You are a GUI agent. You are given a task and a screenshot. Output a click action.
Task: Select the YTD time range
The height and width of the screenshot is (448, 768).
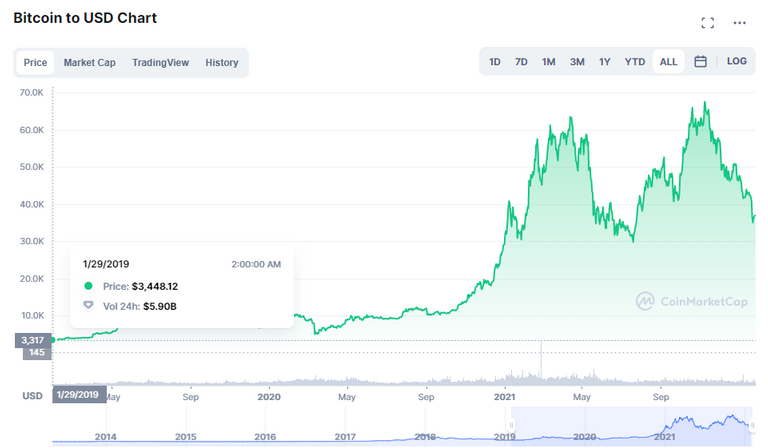(635, 62)
